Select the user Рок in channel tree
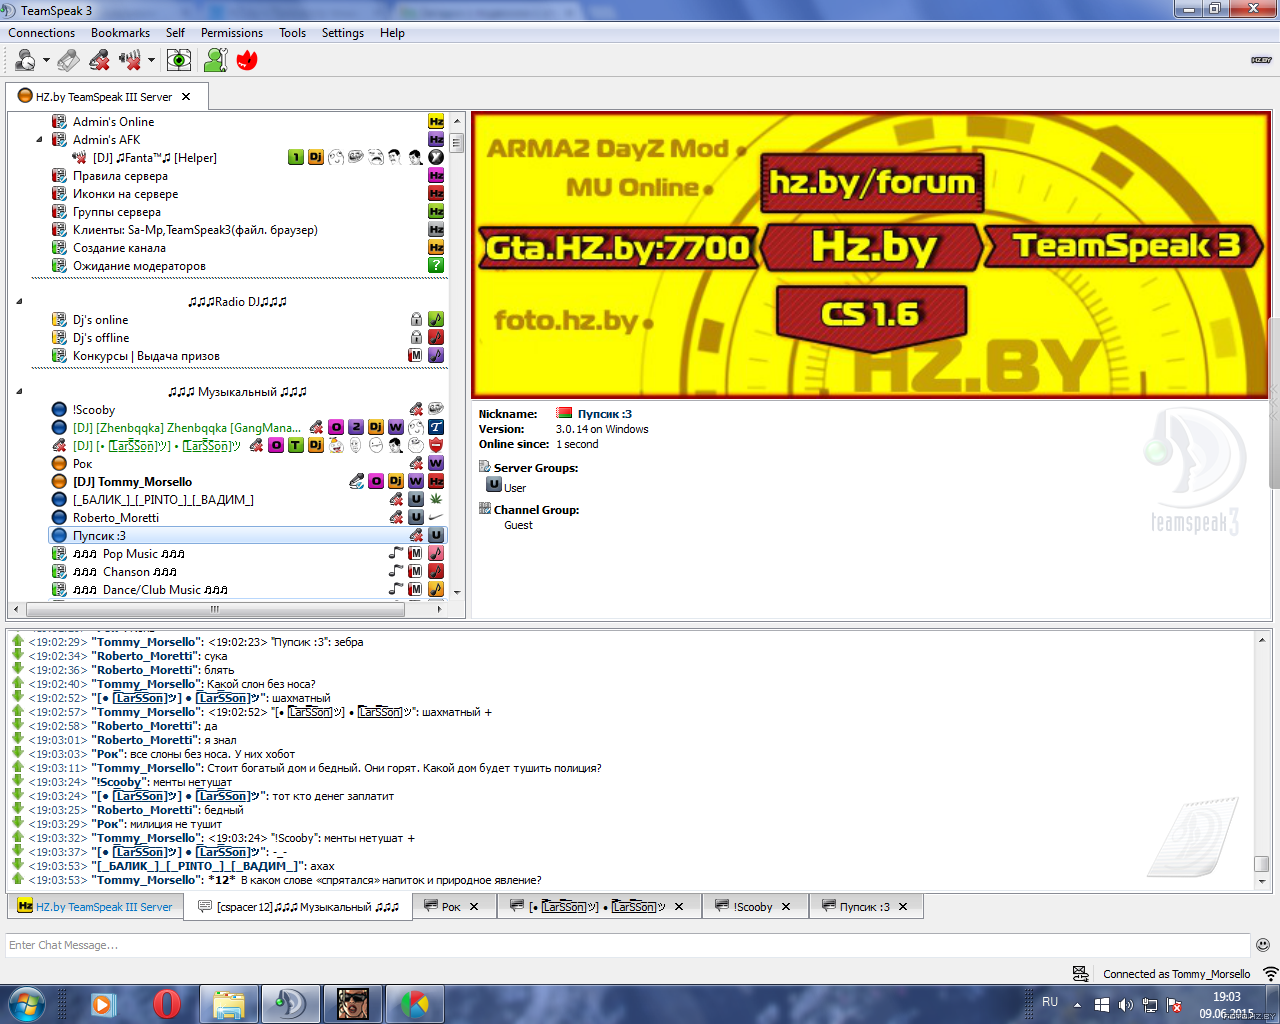This screenshot has width=1280, height=1024. [x=82, y=464]
